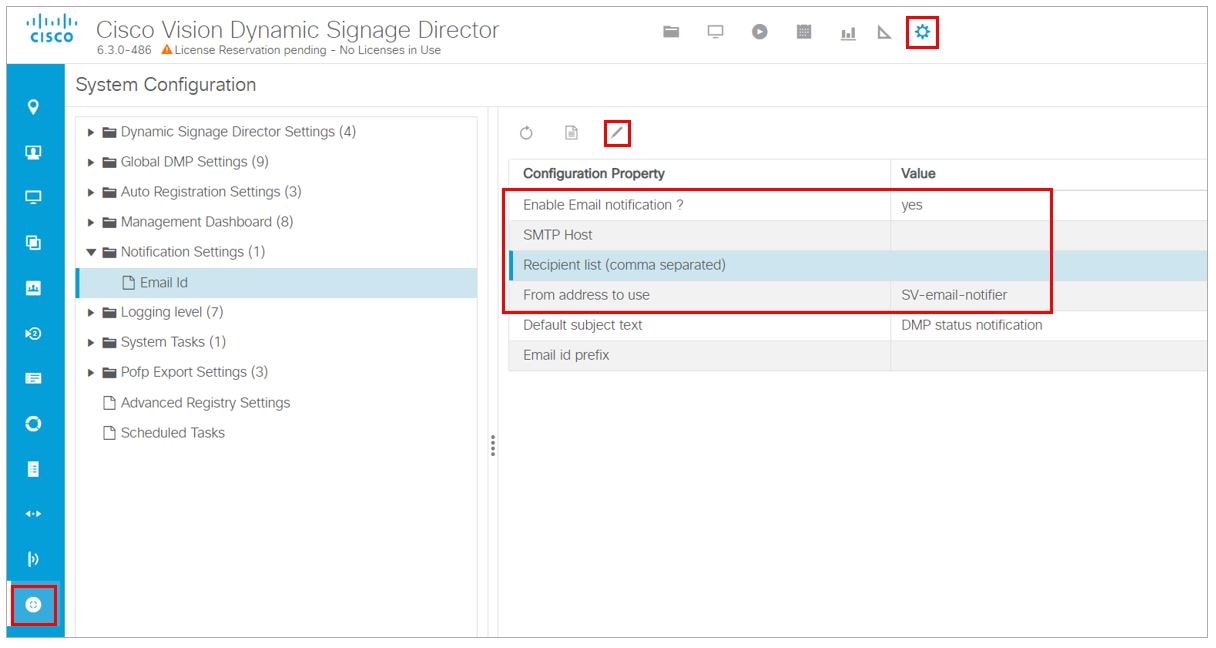The height and width of the screenshot is (648, 1216).
Task: Open the gear configuration icon in header
Action: (922, 32)
